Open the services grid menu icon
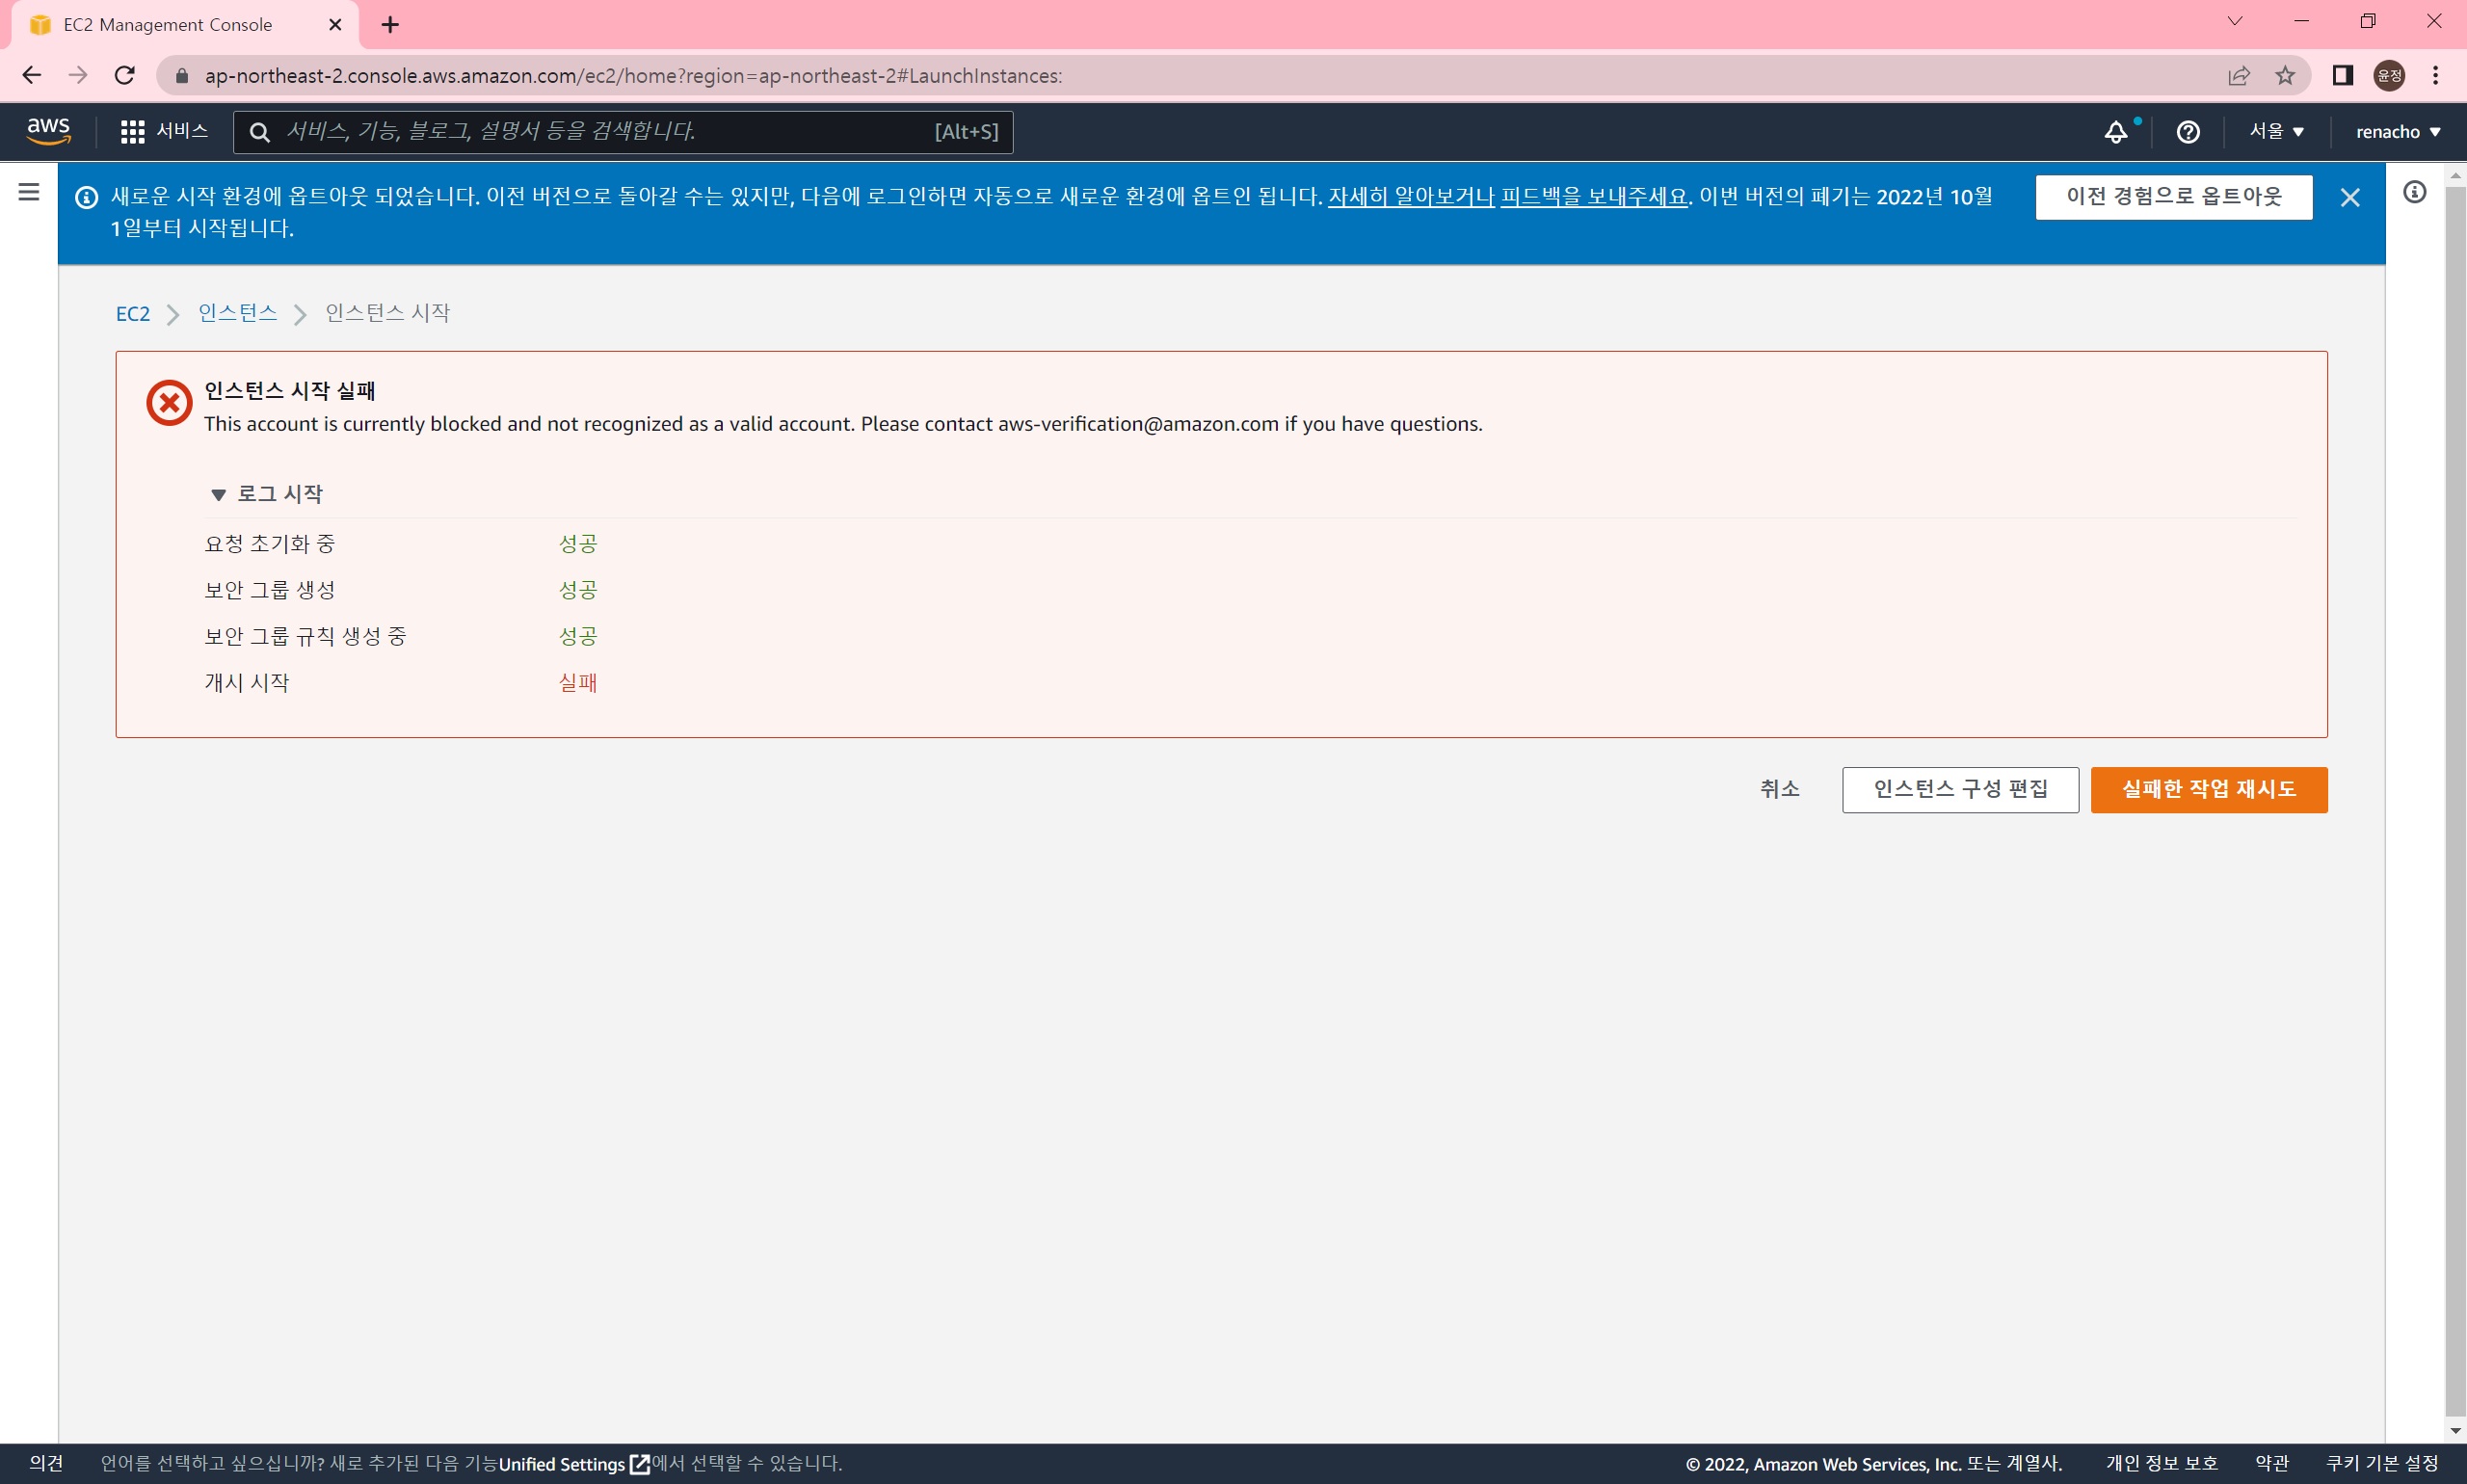The height and width of the screenshot is (1484, 2467). pyautogui.click(x=132, y=132)
